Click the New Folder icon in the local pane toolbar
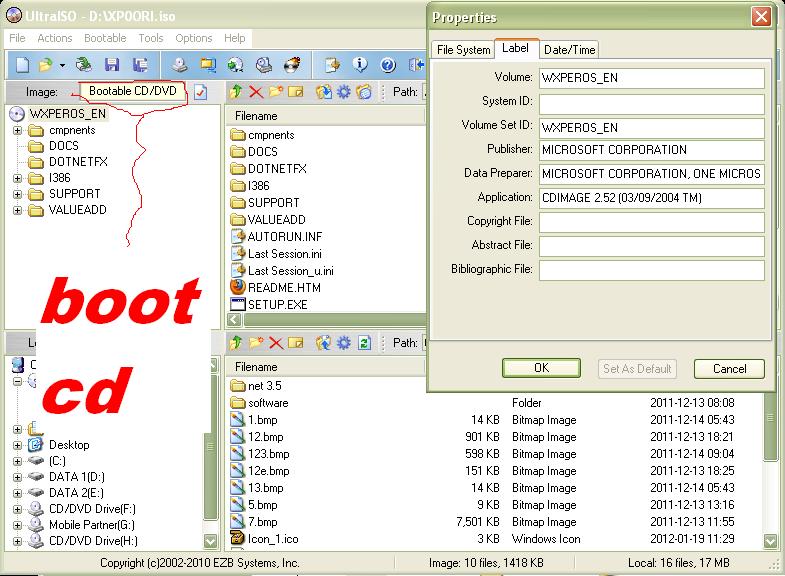This screenshot has width=785, height=576. point(256,343)
